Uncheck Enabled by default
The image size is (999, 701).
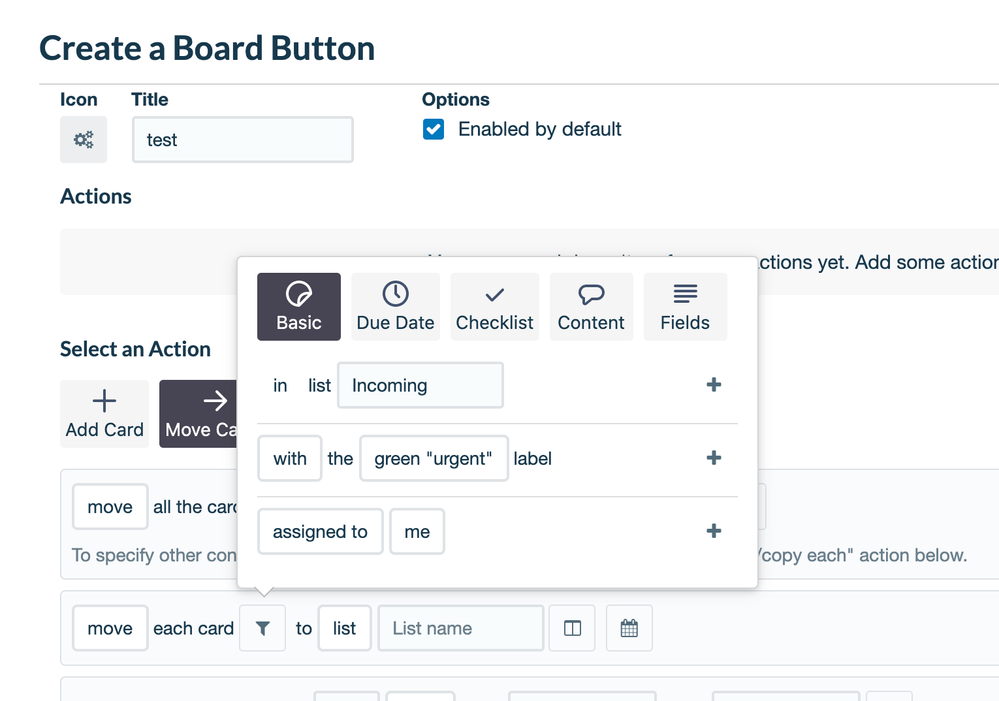coord(433,129)
